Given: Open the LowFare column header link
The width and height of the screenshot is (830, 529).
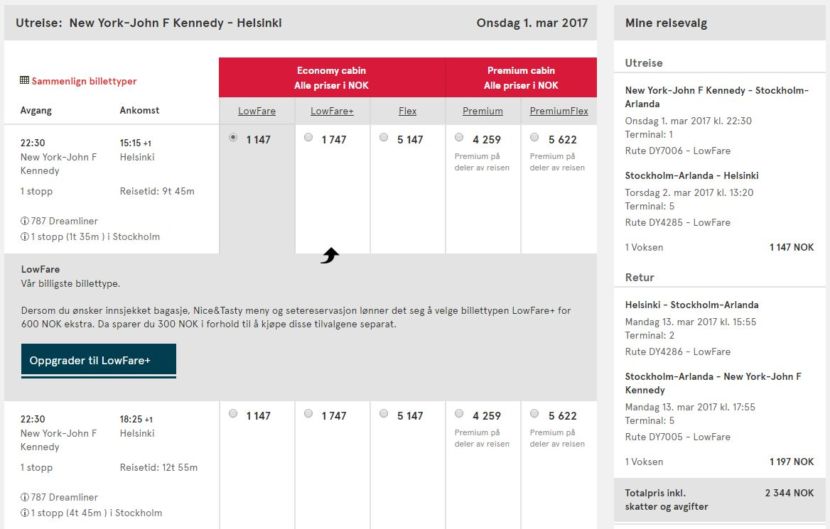Looking at the screenshot, I should pyautogui.click(x=257, y=111).
